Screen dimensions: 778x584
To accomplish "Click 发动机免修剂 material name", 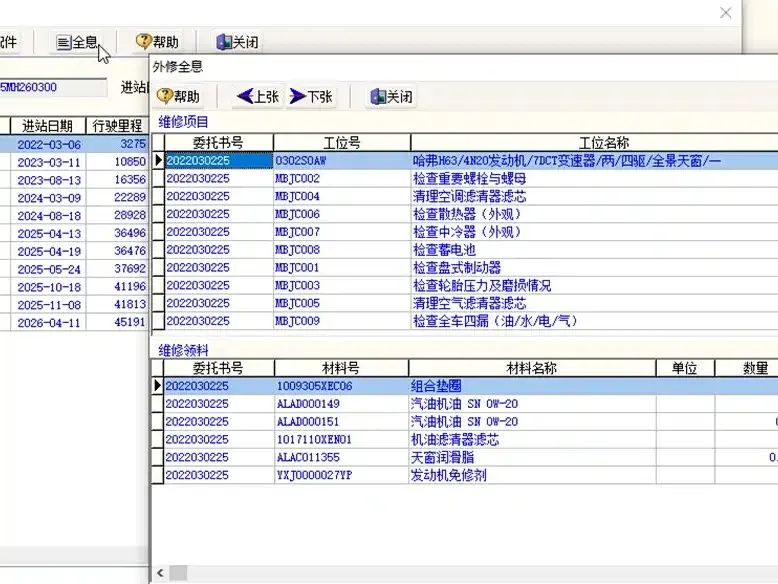I will click(449, 475).
